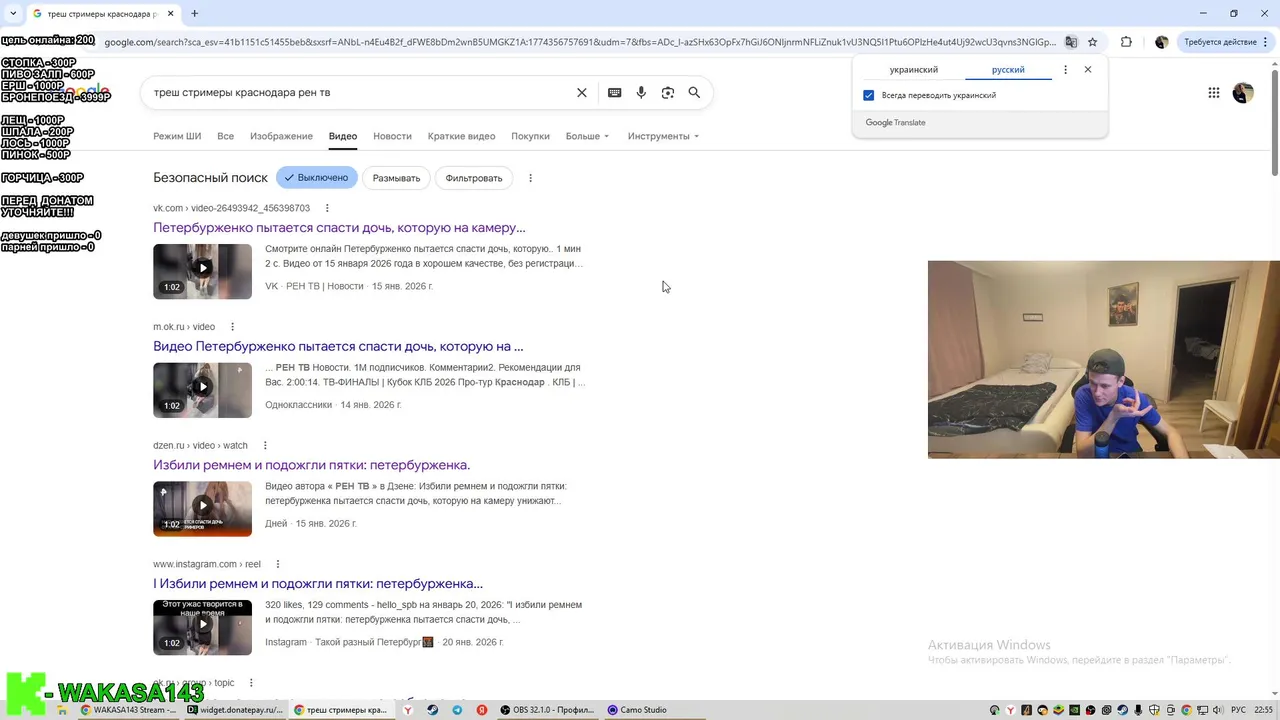Image resolution: width=1280 pixels, height=720 pixels.
Task: Select SafeSearch 'Фильтровать' option
Action: 474,178
